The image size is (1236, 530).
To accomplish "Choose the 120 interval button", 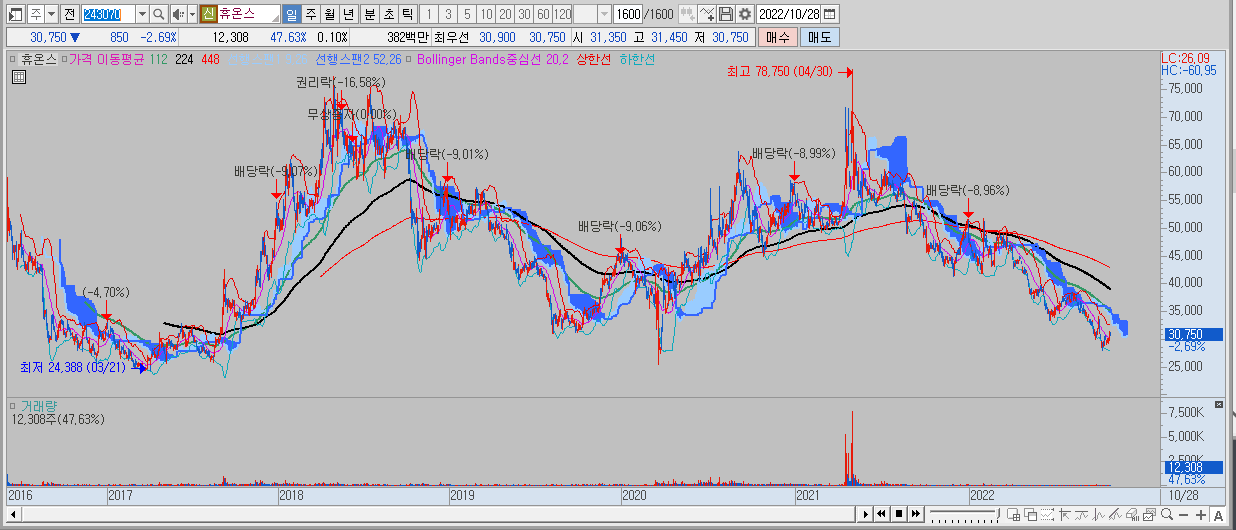I will coord(563,14).
